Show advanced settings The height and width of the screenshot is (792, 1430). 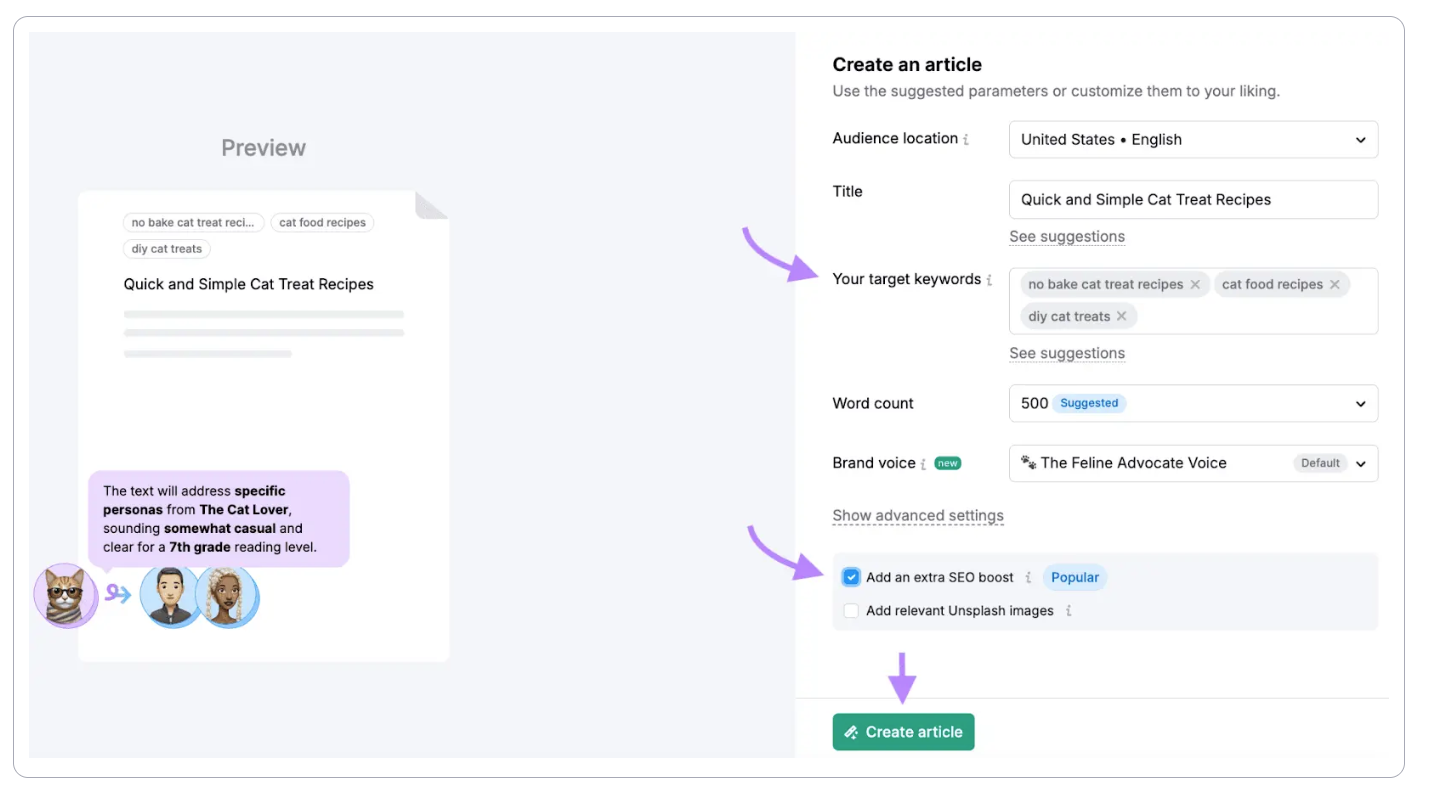pyautogui.click(x=918, y=515)
